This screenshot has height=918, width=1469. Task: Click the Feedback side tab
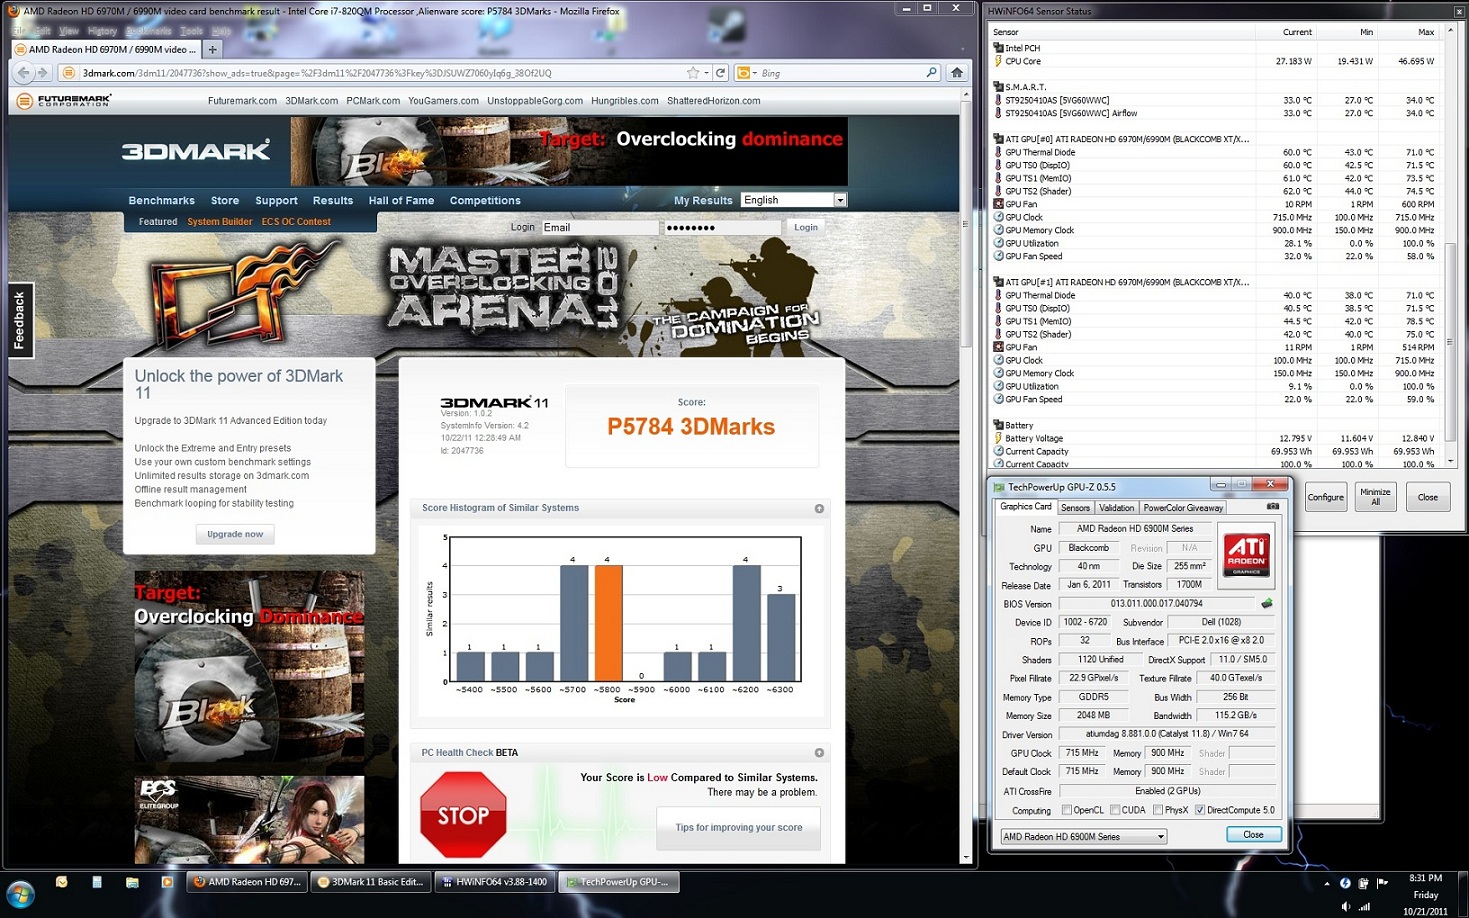[x=19, y=321]
